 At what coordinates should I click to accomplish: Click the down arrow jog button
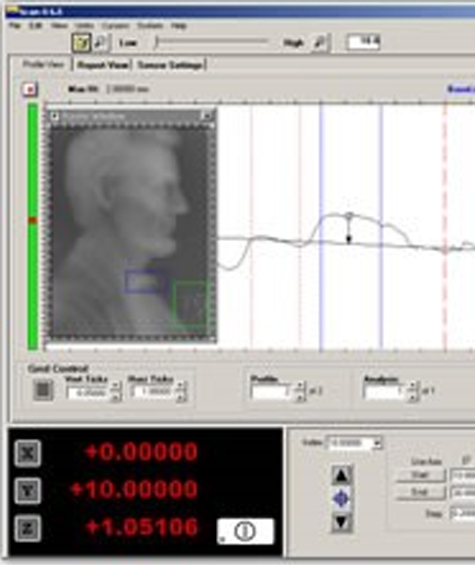click(341, 522)
